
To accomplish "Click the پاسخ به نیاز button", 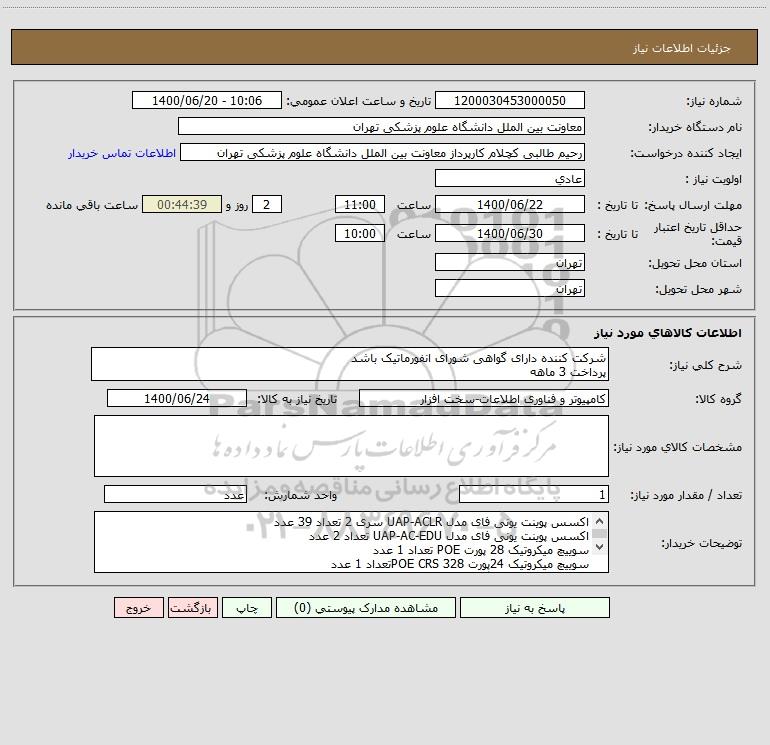I will (535, 608).
